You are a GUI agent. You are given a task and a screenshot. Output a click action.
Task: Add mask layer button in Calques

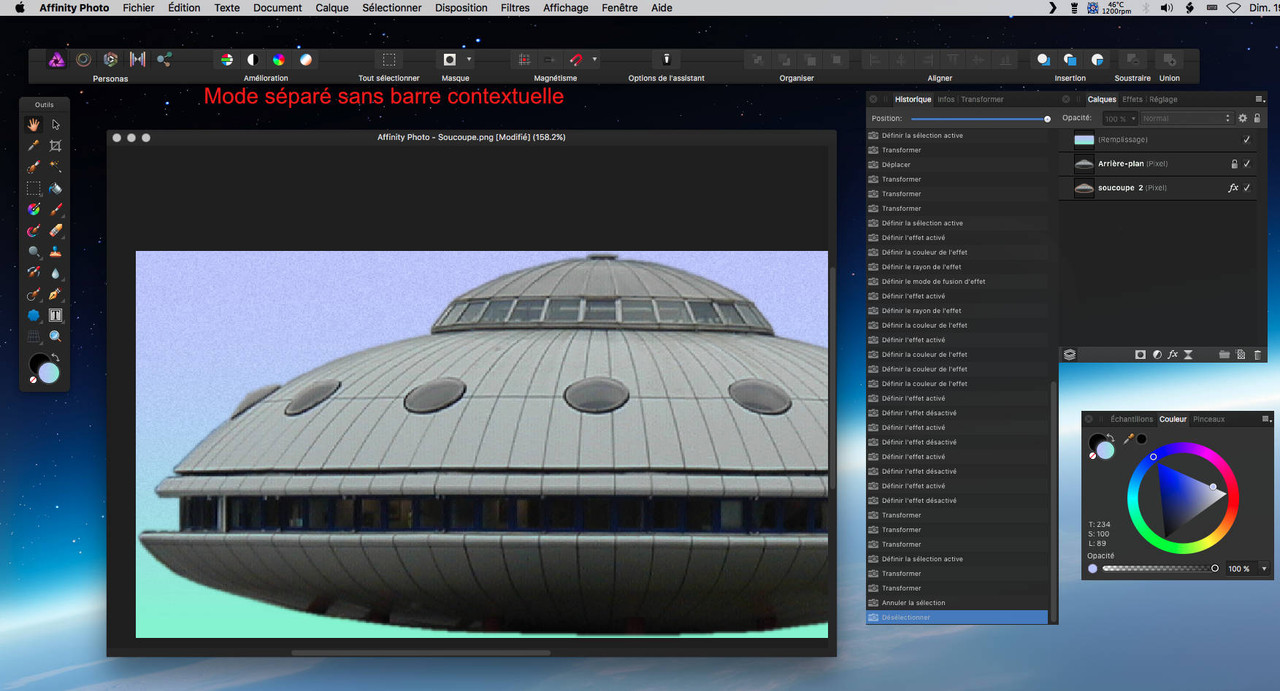(1140, 354)
